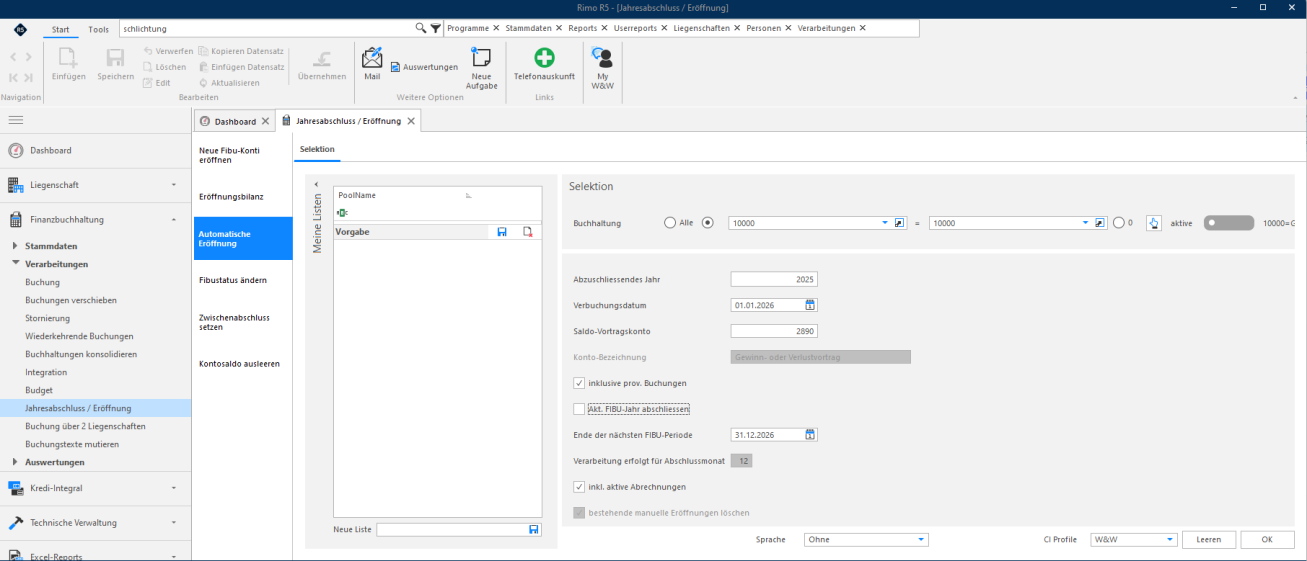Toggle the aktive switch
This screenshot has width=1307, height=561.
(1228, 223)
